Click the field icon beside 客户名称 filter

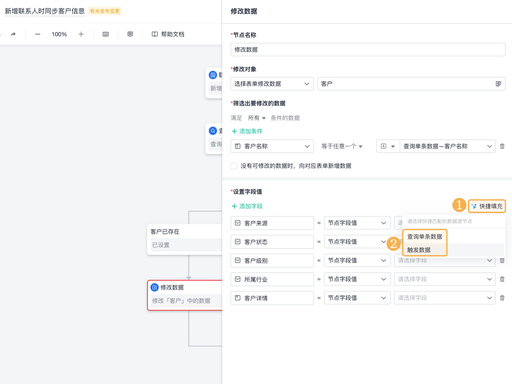coord(238,146)
